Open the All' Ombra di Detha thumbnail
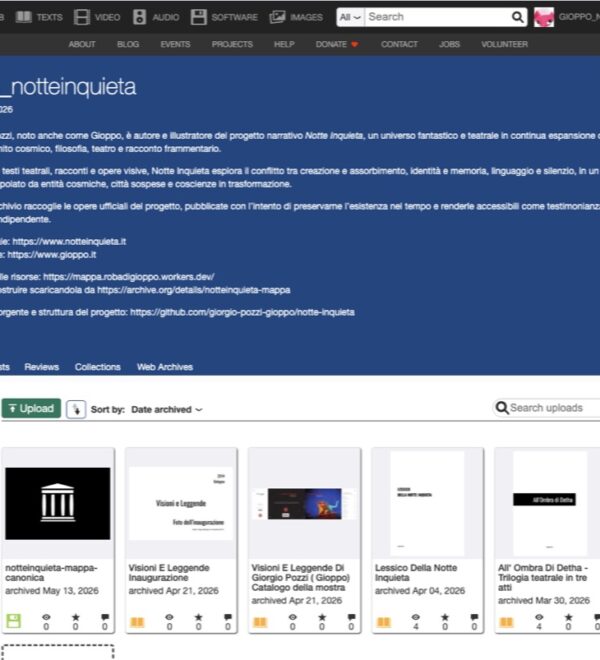 click(x=550, y=503)
